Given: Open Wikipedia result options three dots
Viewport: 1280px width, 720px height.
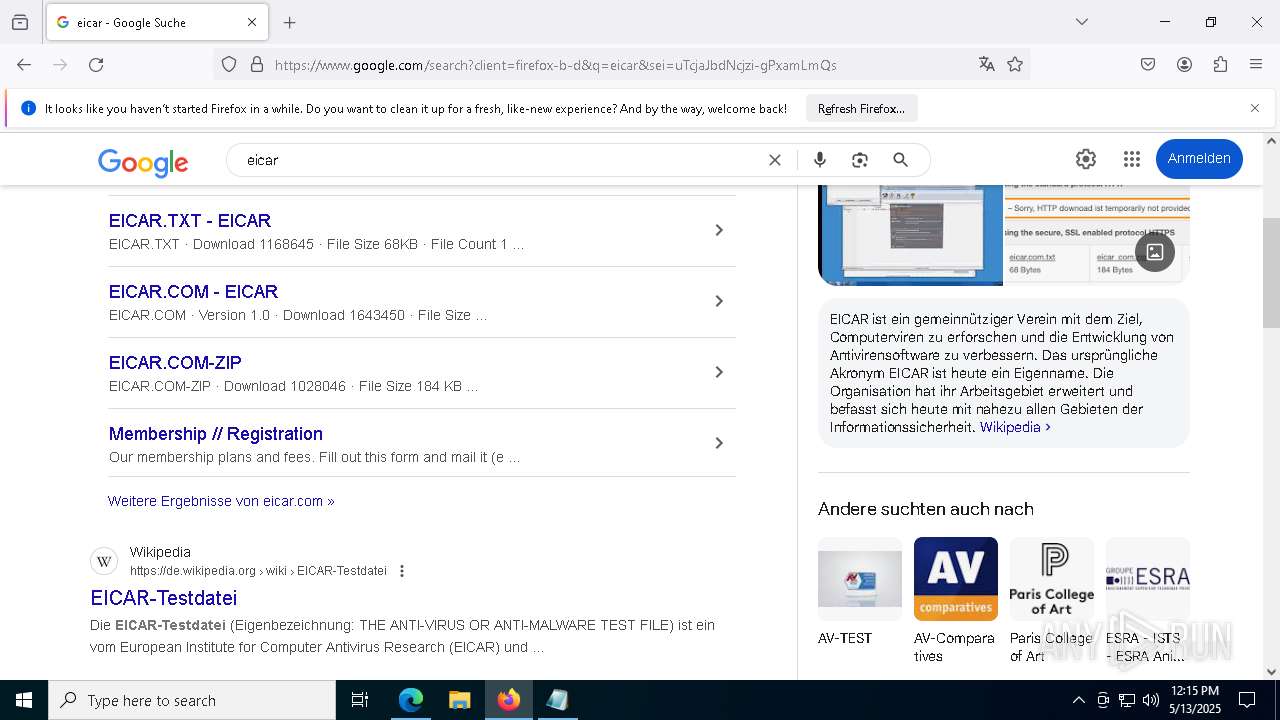Looking at the screenshot, I should [402, 571].
